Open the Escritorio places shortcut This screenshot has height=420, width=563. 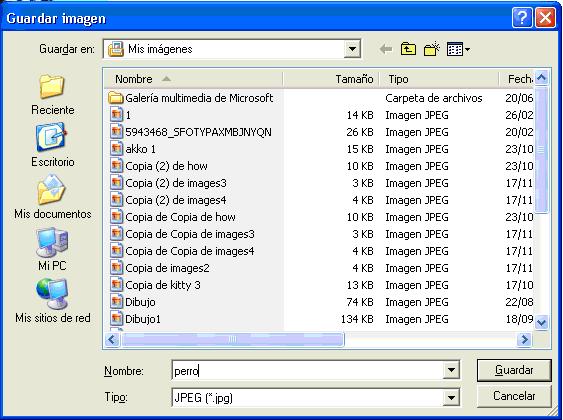[x=52, y=146]
